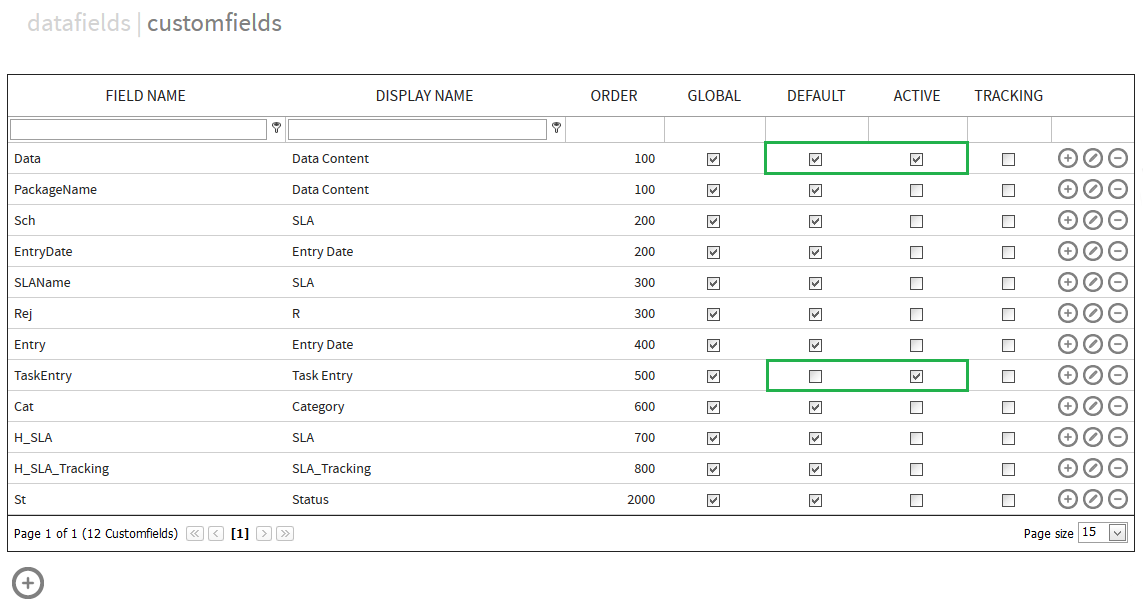
Task: Select the customfields breadcrumb label
Action: coord(213,22)
